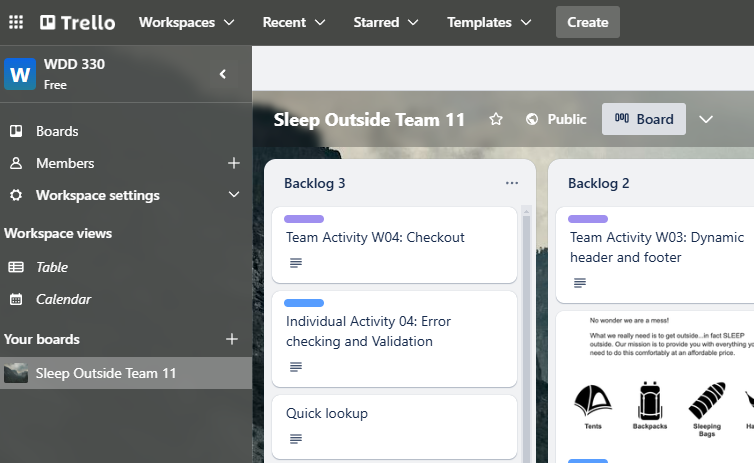This screenshot has height=463, width=754.
Task: Open the apps grid switcher icon
Action: (x=16, y=22)
